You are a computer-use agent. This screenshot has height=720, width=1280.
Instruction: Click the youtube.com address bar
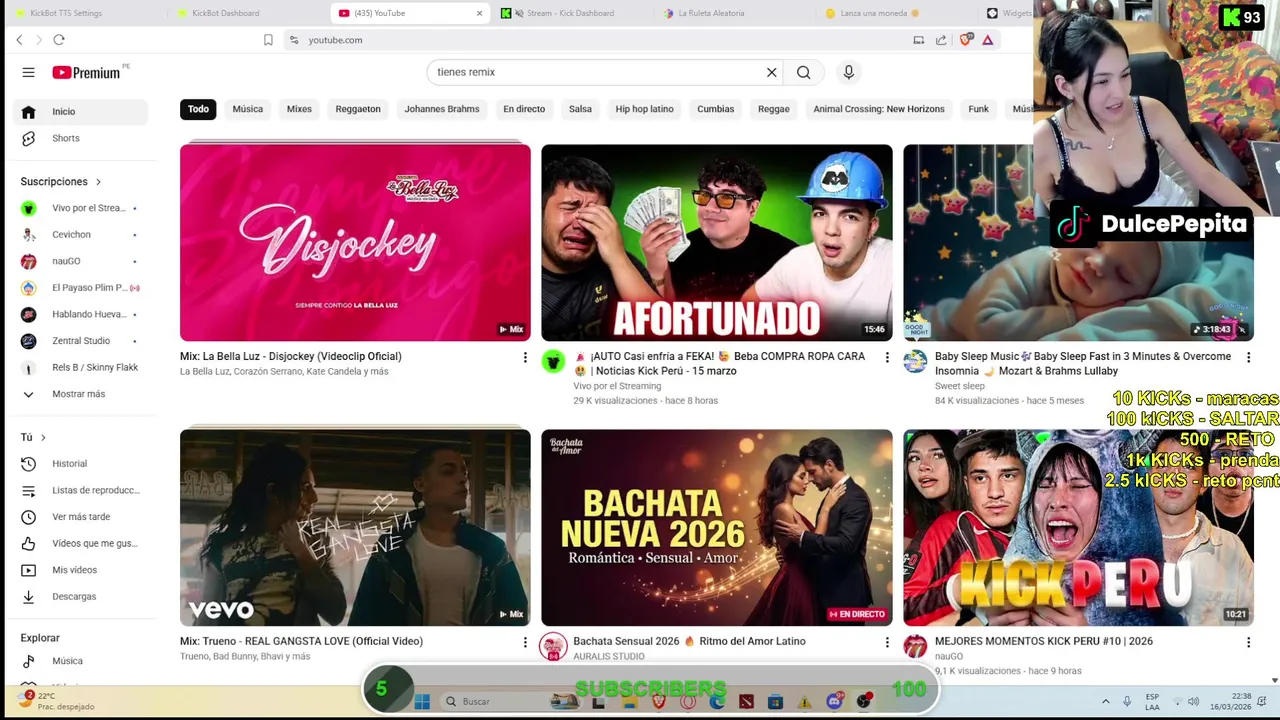click(600, 40)
